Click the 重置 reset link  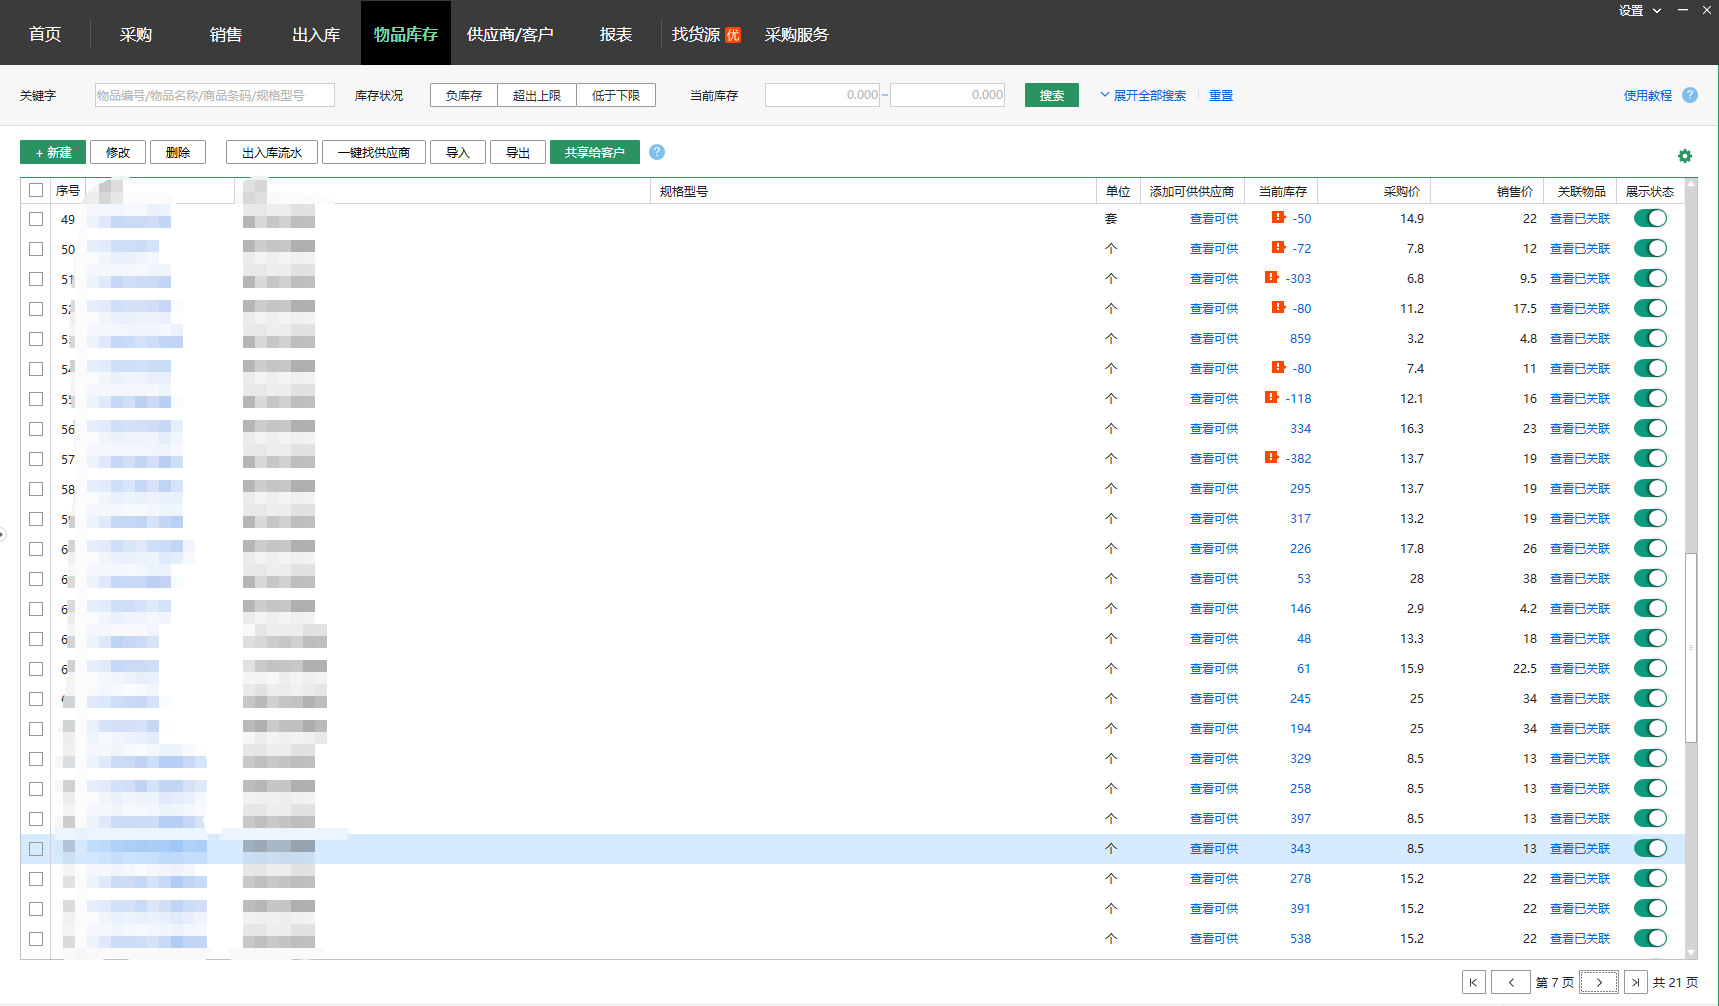tap(1221, 95)
